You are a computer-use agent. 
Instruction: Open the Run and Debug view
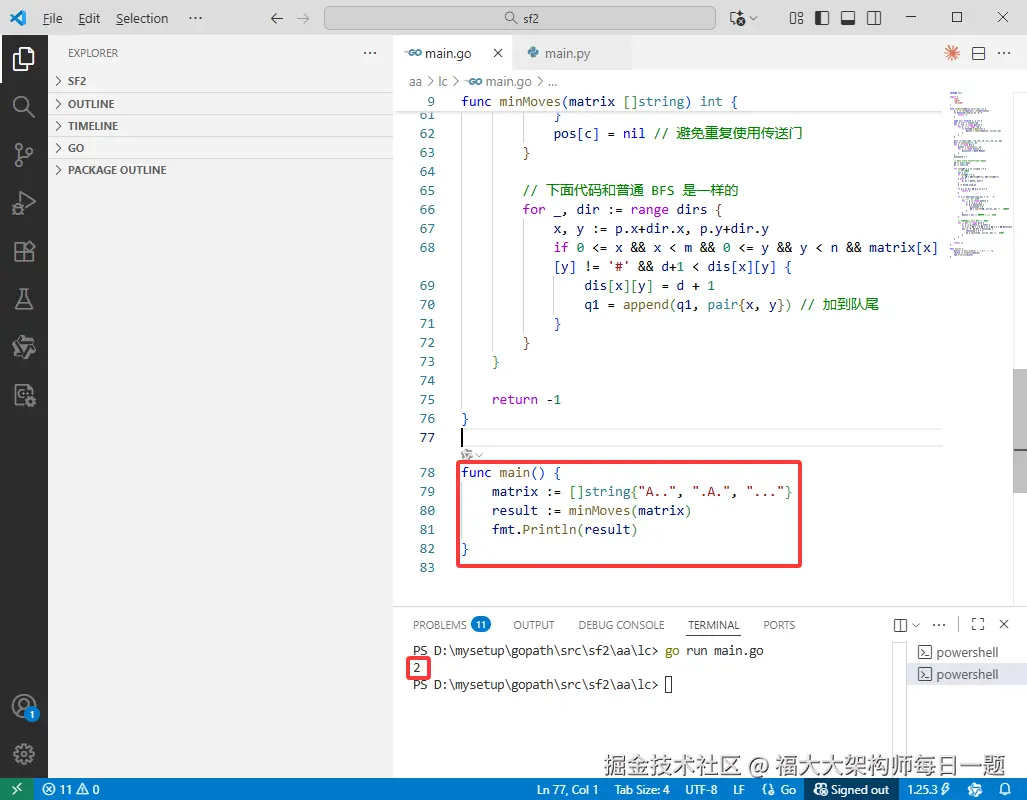(x=24, y=203)
